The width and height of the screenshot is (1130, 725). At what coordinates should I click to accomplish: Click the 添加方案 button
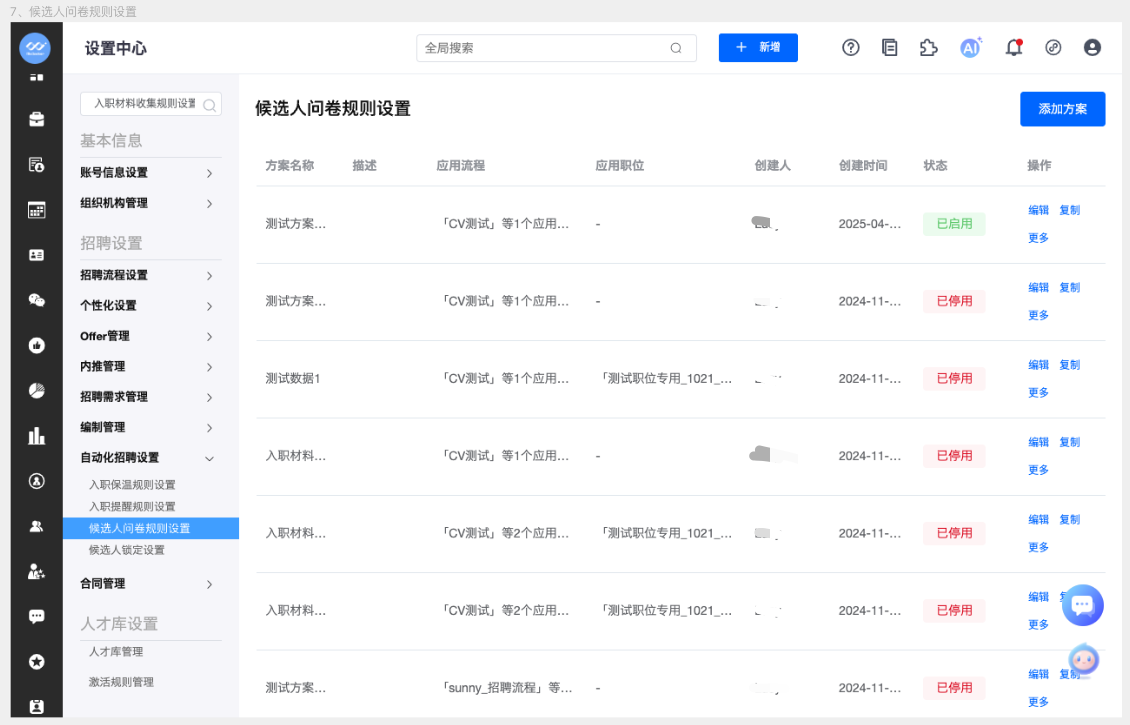coord(1062,109)
